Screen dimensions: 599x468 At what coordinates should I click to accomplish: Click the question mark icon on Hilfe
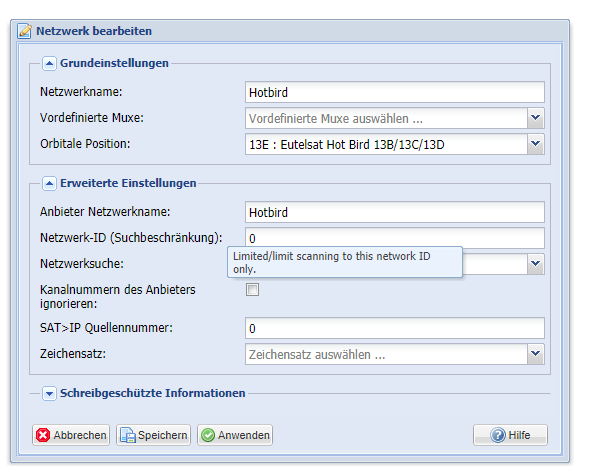pos(498,435)
